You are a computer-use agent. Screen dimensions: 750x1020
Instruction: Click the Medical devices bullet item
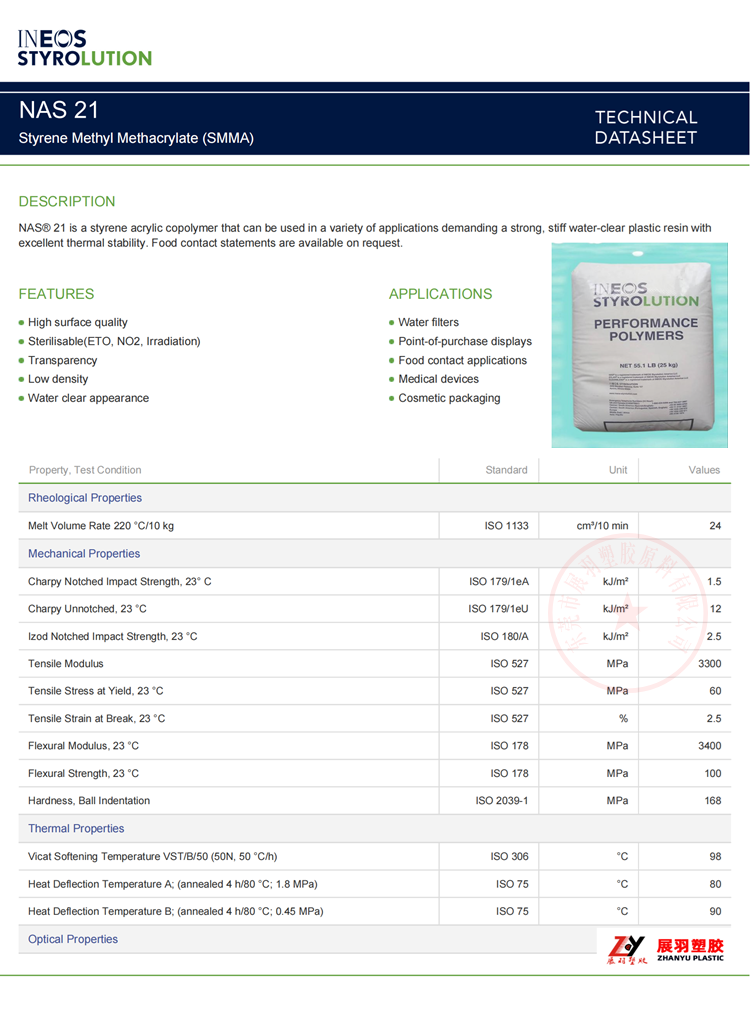[x=438, y=379]
